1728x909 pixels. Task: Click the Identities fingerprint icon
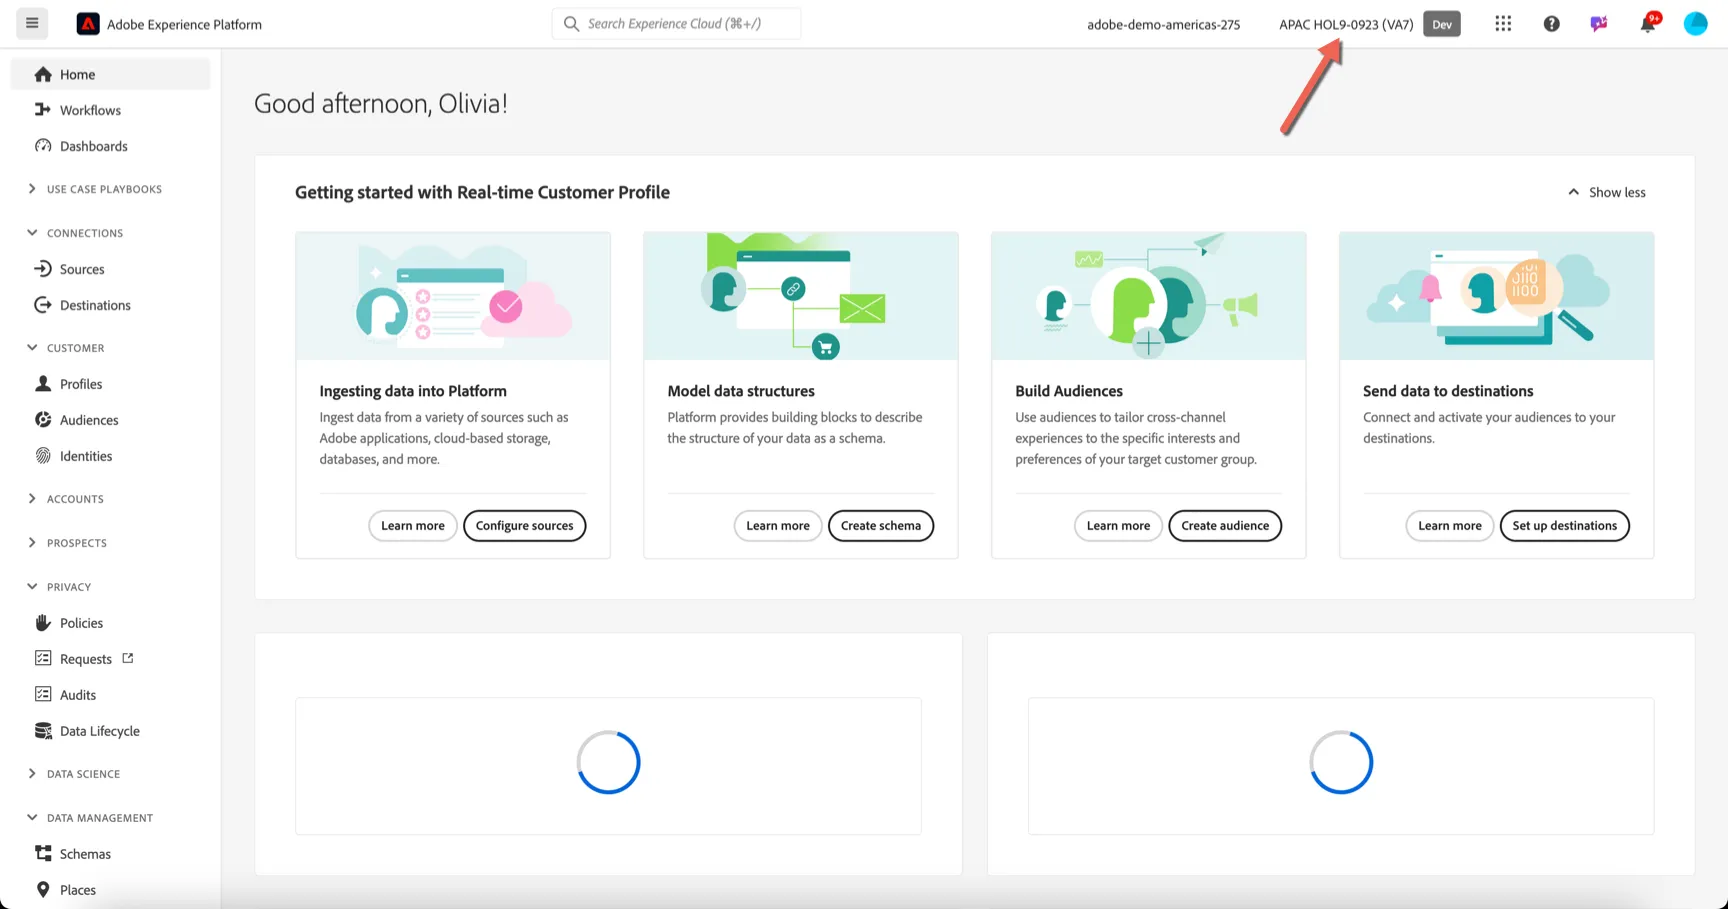tap(43, 456)
